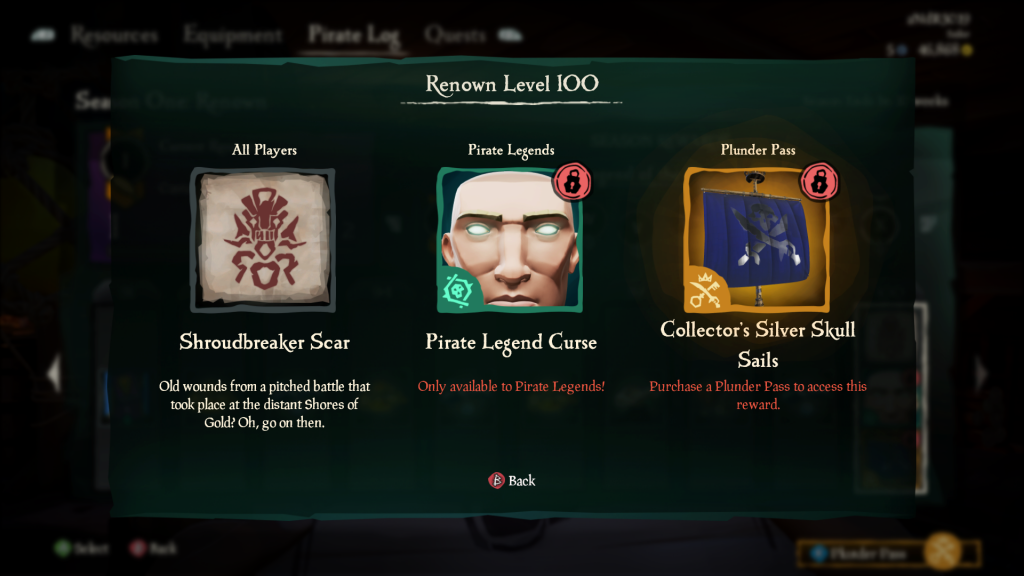Select the Shroudbreaker Scar reward thumbnail
Viewport: 1024px width, 576px height.
pos(263,240)
